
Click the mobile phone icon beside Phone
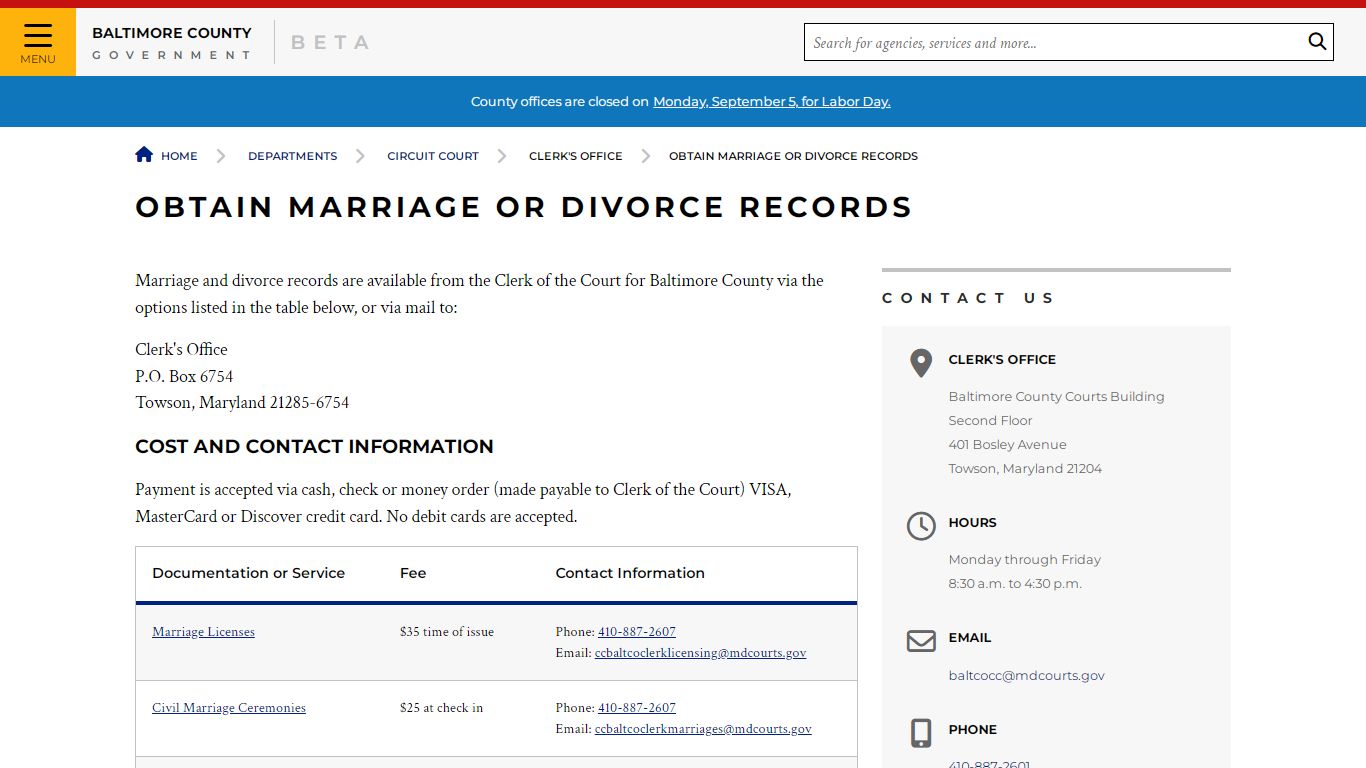[x=921, y=733]
